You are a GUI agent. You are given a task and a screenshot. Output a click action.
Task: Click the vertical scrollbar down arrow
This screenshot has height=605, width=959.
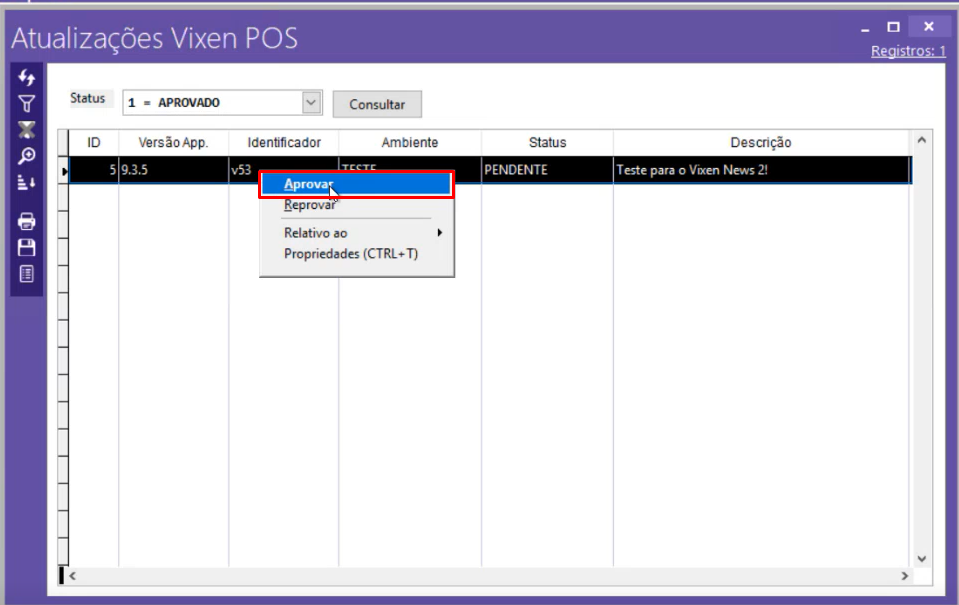pos(921,558)
